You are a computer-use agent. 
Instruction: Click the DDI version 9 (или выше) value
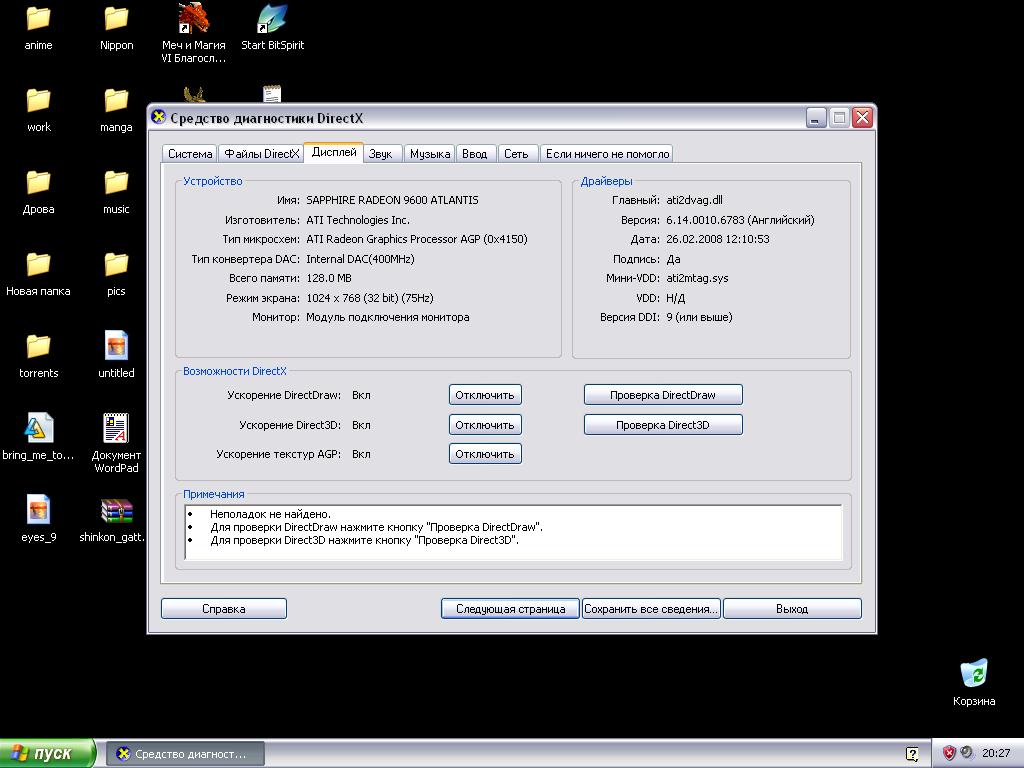(699, 317)
